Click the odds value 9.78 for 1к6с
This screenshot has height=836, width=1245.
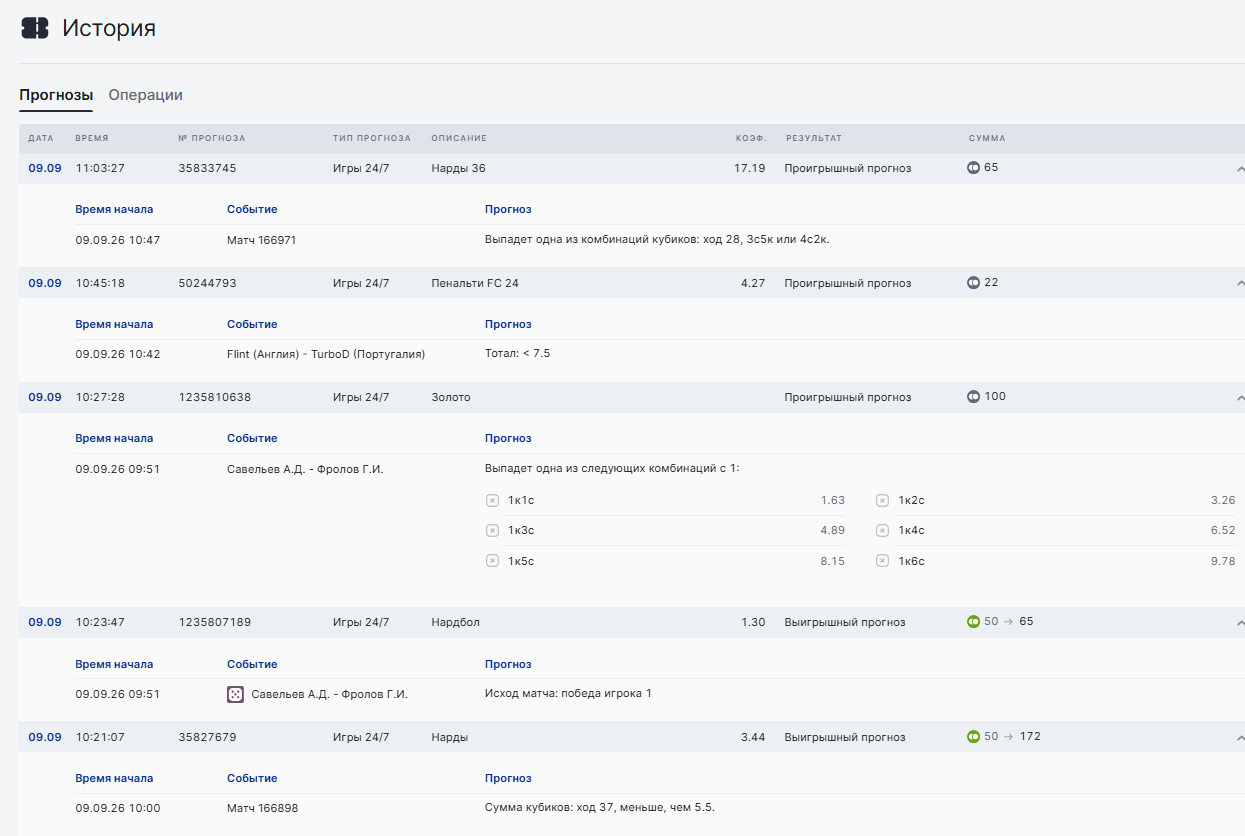click(x=1223, y=561)
